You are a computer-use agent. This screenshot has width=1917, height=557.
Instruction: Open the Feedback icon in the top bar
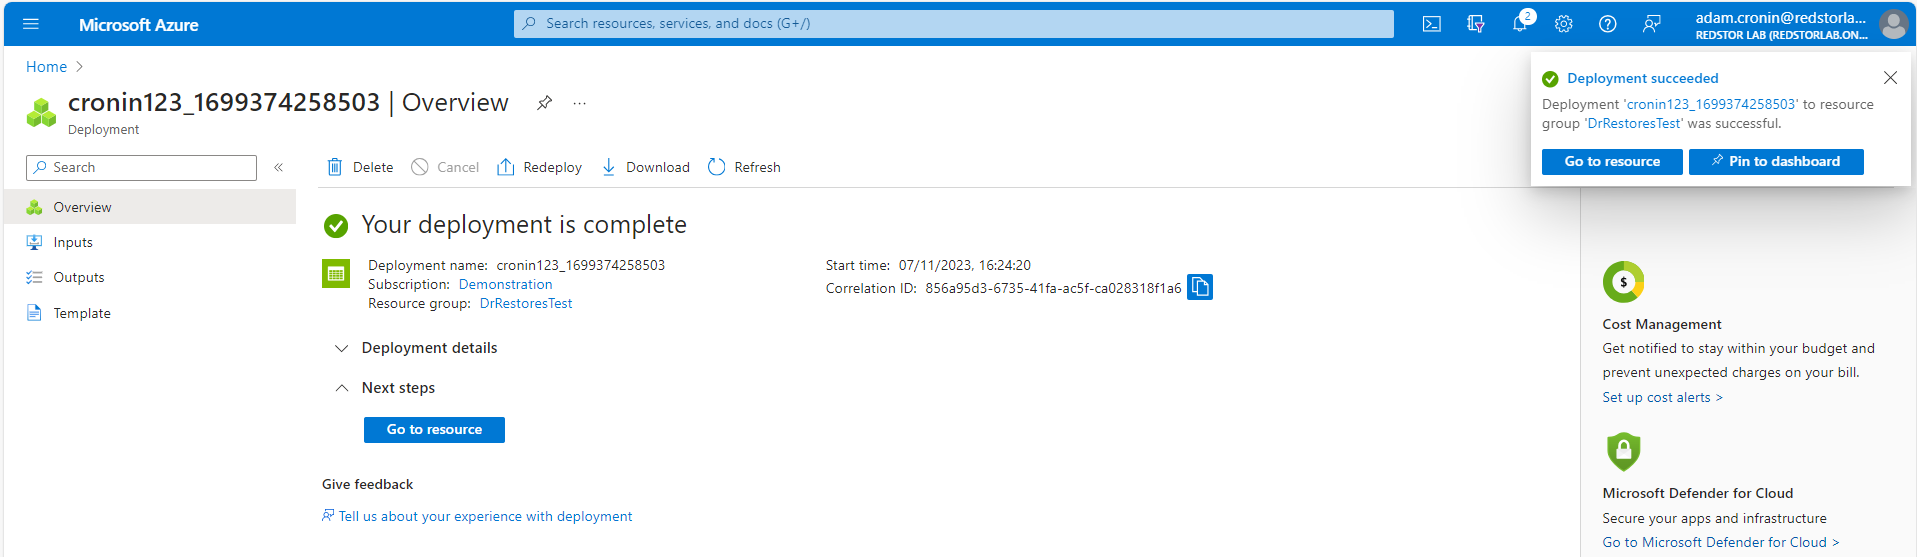click(1652, 24)
